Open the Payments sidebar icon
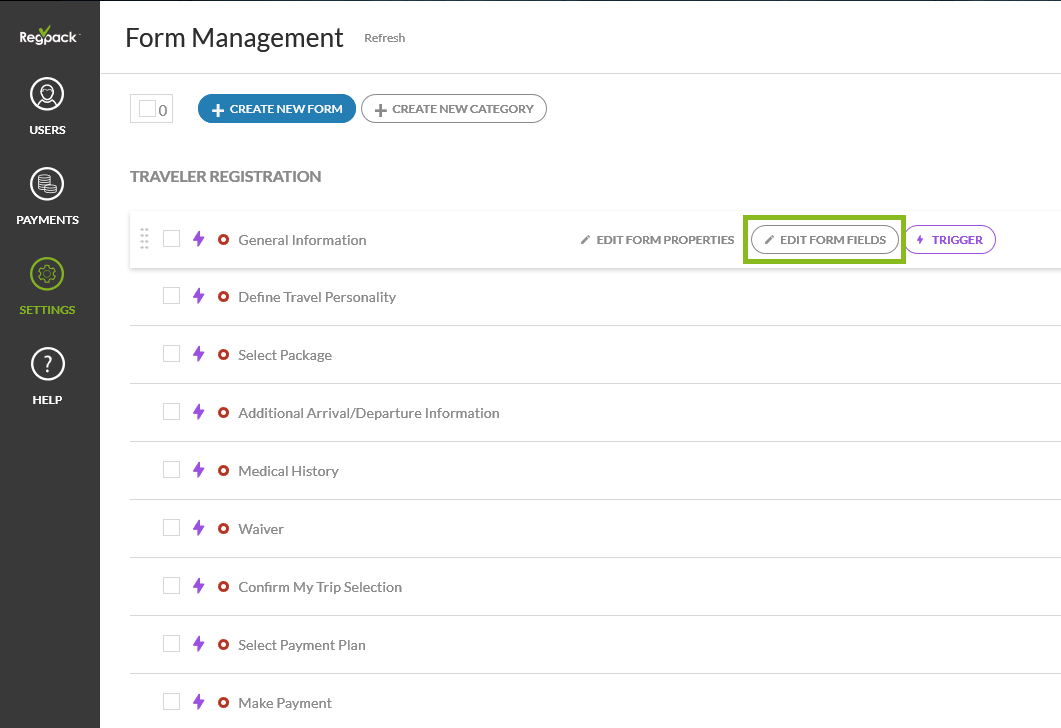1061x728 pixels. [47, 185]
